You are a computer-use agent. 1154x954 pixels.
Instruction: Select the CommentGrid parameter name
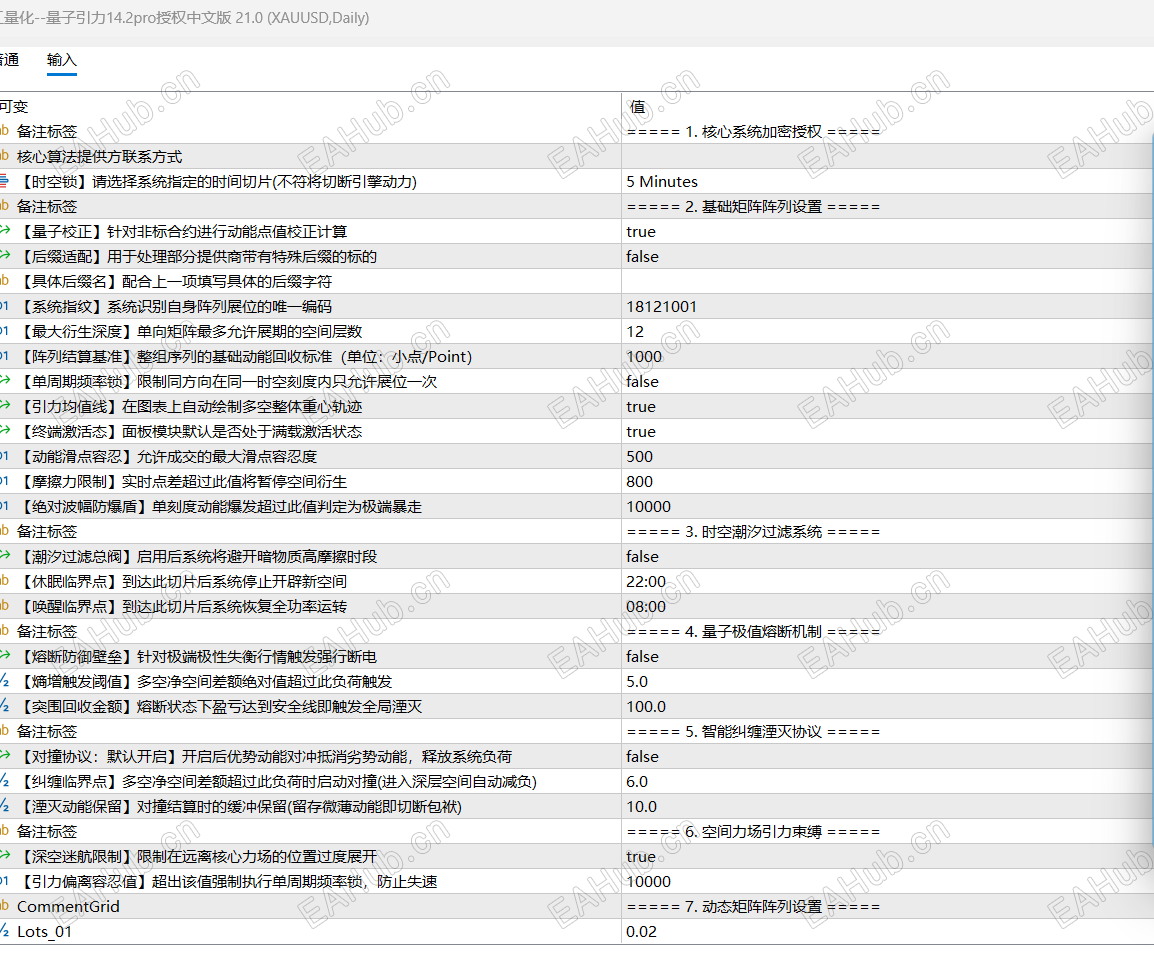(x=68, y=907)
